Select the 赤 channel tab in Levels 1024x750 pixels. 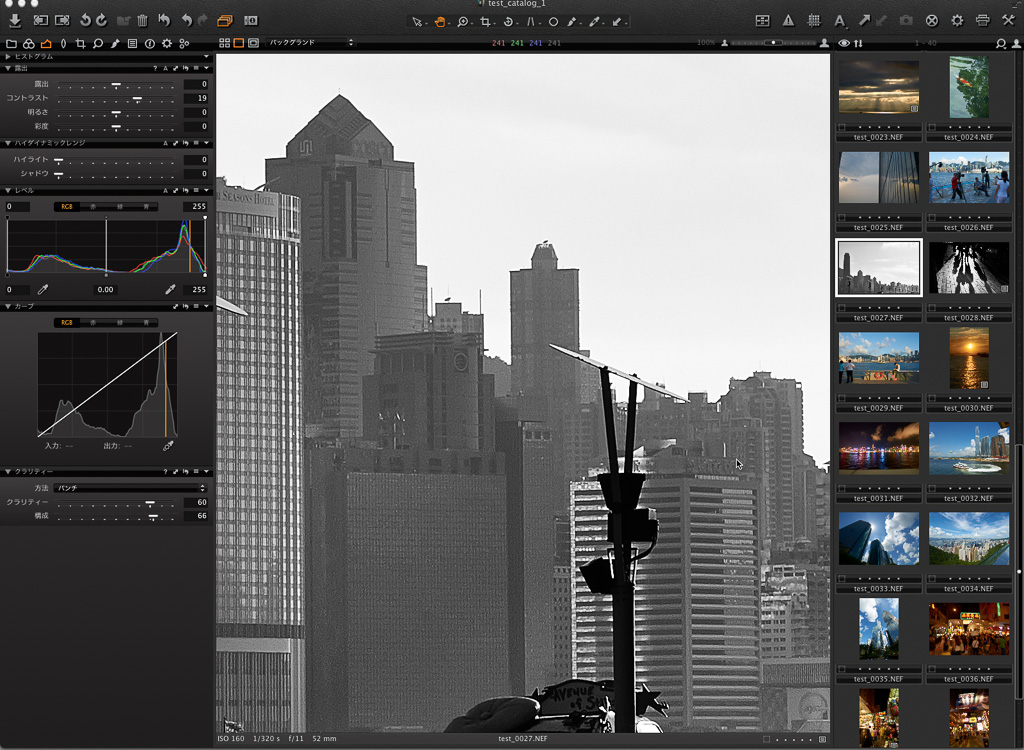pos(94,207)
